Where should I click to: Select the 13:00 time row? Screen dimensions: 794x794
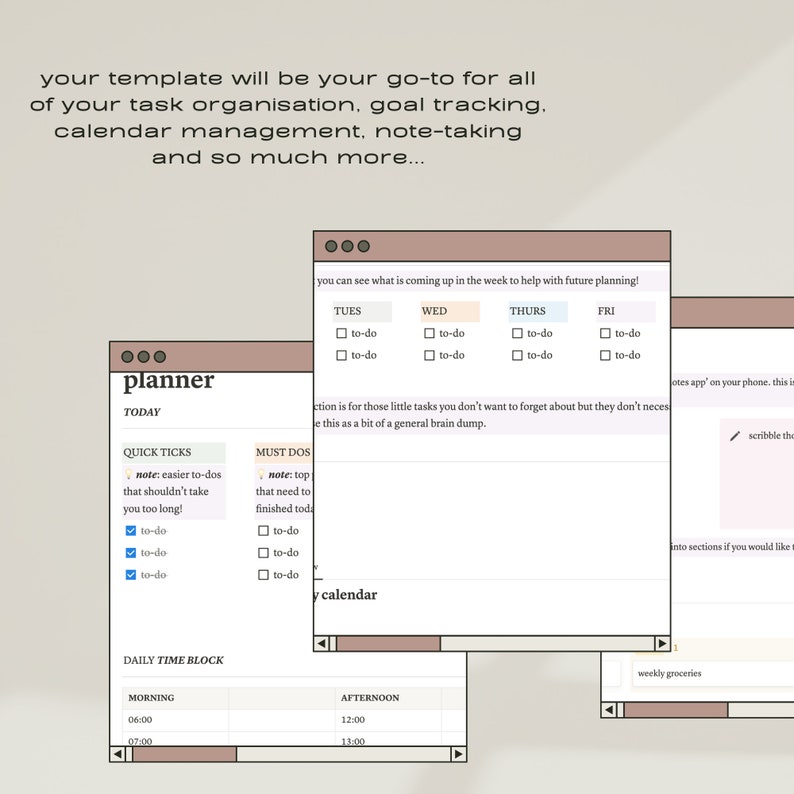388,739
